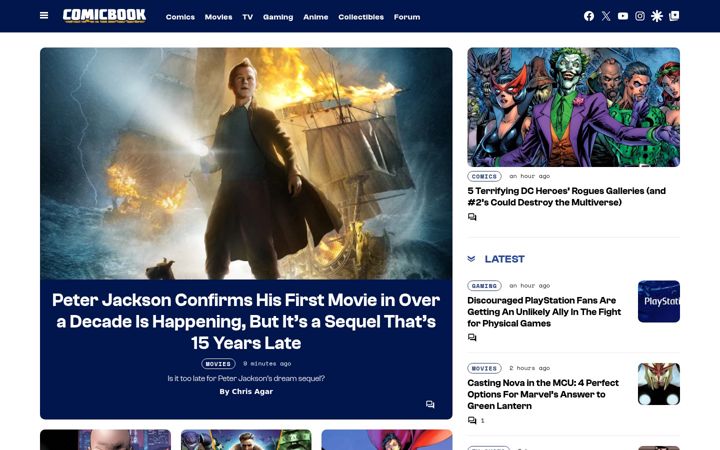Click the GAMING category tag
The height and width of the screenshot is (450, 720).
click(484, 286)
